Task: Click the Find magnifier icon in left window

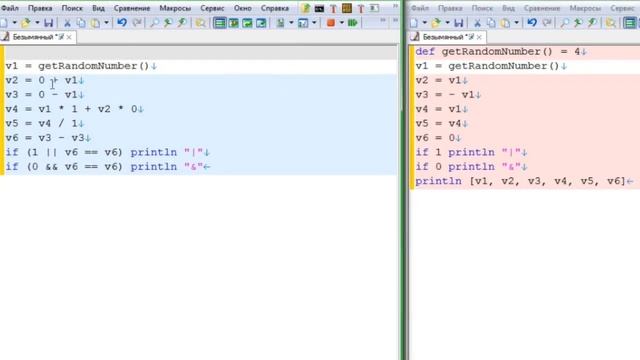Action: tap(154, 23)
